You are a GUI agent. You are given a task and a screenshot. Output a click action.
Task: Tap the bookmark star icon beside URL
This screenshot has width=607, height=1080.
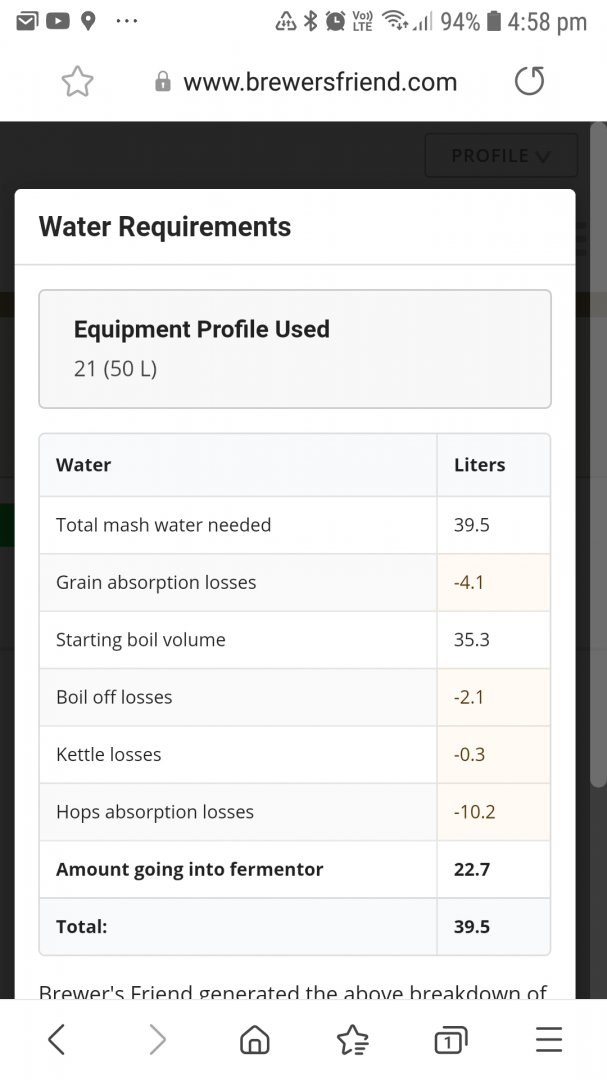tap(77, 82)
